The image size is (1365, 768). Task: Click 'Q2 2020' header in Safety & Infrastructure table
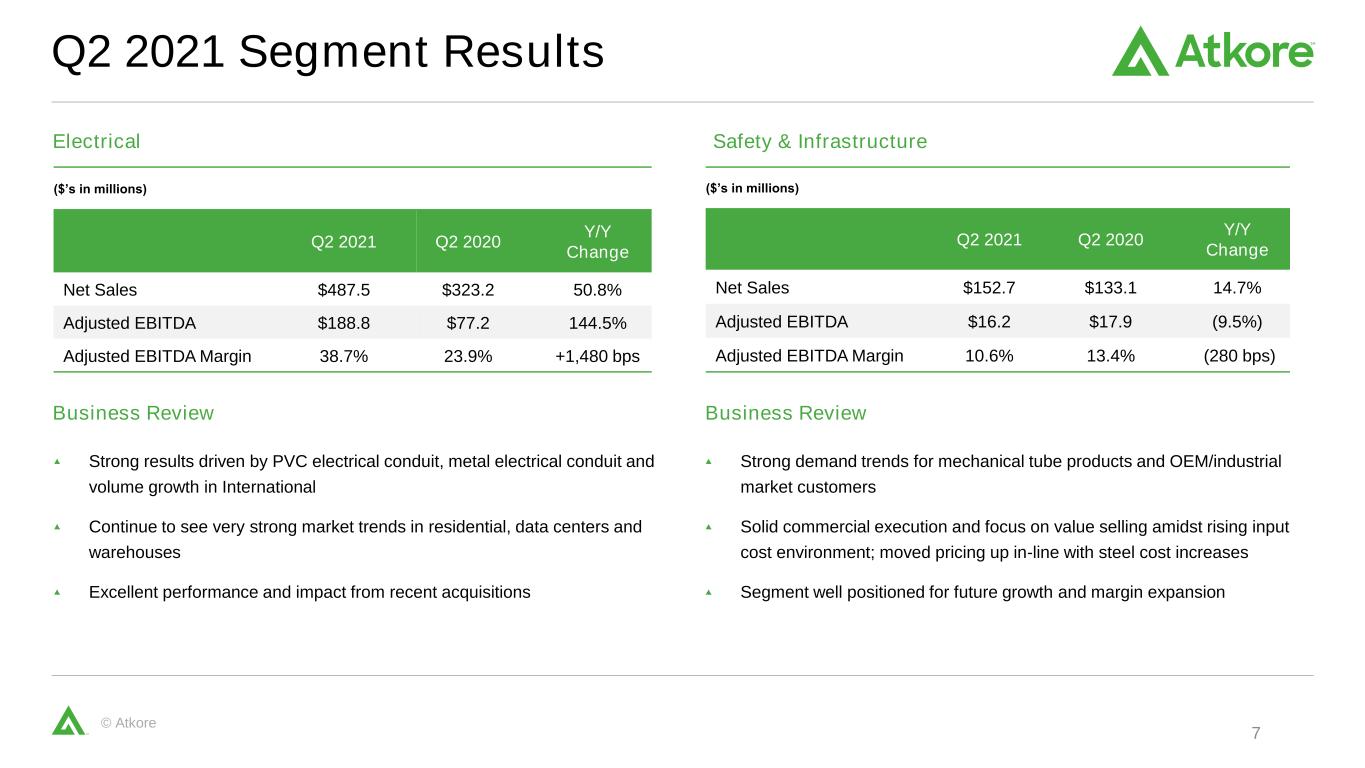1110,240
